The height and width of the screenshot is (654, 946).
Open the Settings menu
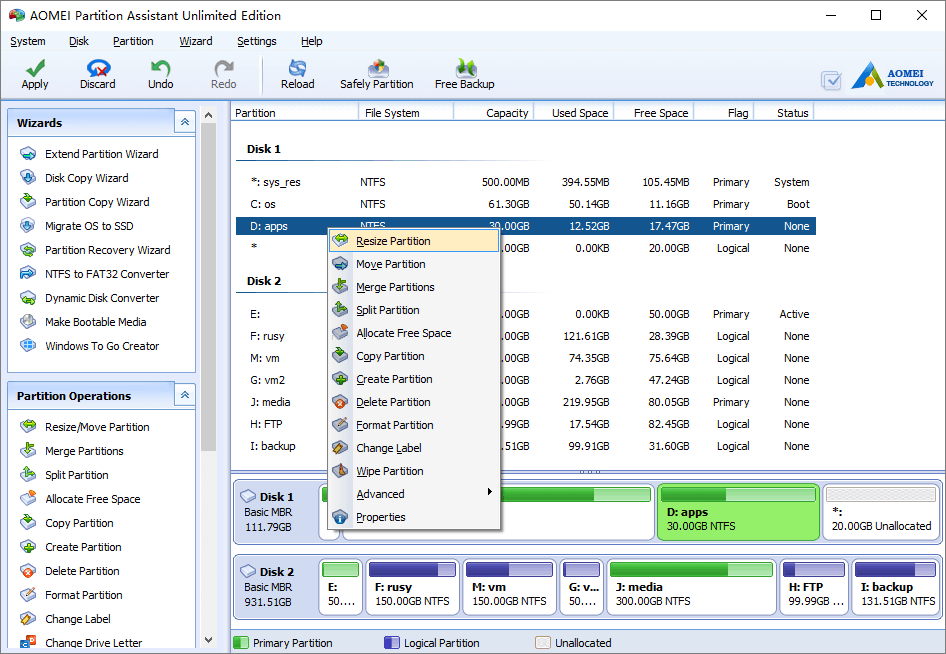click(256, 41)
